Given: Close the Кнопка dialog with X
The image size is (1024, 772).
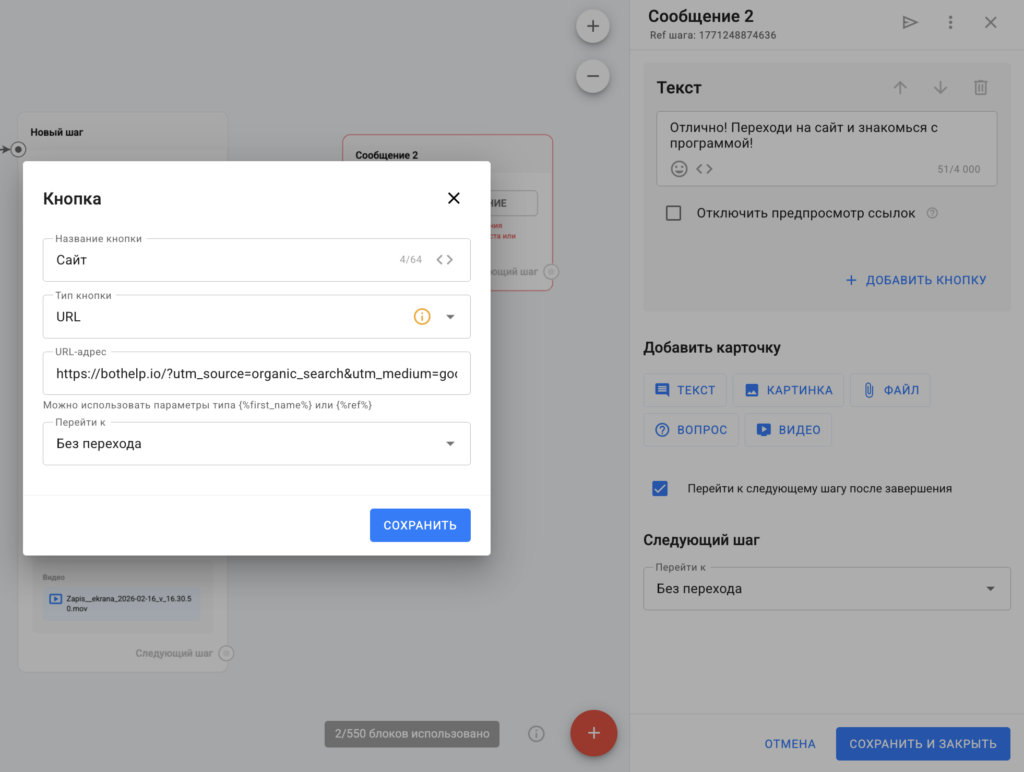Looking at the screenshot, I should click(x=454, y=198).
